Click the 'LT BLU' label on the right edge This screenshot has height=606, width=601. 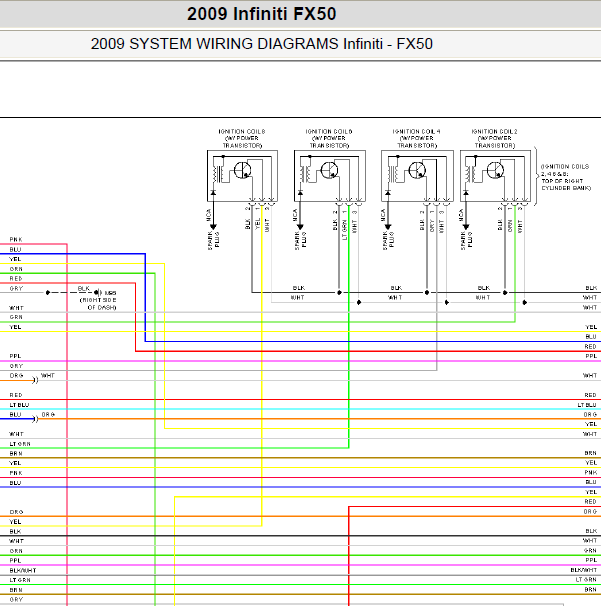tap(587, 405)
